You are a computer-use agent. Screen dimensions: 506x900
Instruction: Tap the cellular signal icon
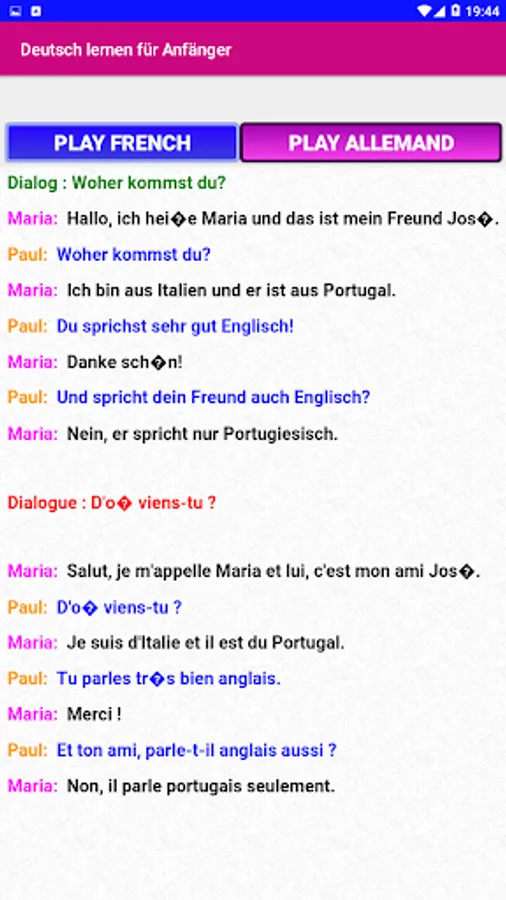[440, 10]
